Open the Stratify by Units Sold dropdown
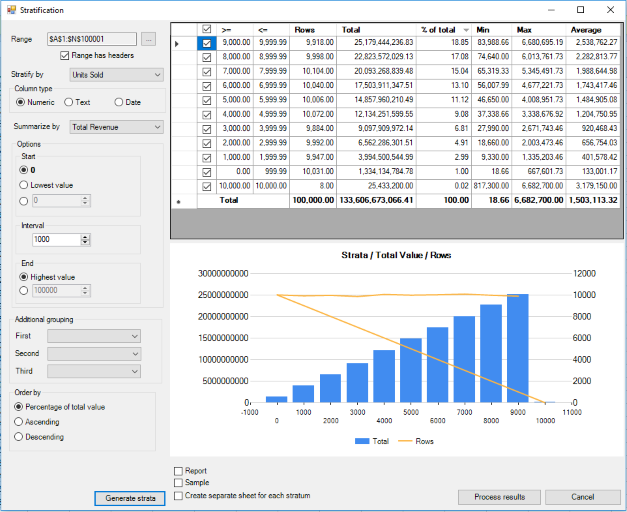The height and width of the screenshot is (512, 627). pos(116,75)
